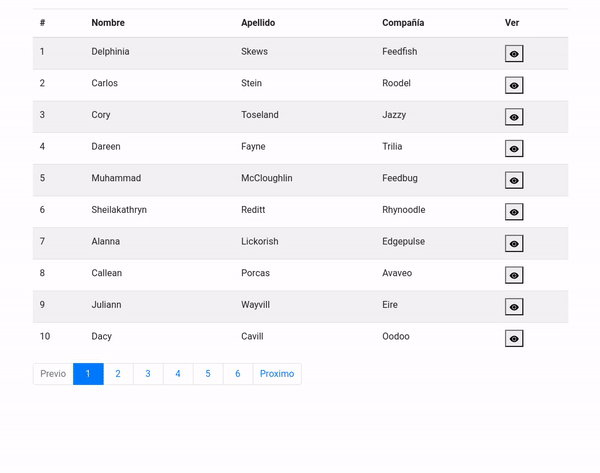Click the company cell Feedfish
Viewport: 600px width, 473px height.
point(399,52)
